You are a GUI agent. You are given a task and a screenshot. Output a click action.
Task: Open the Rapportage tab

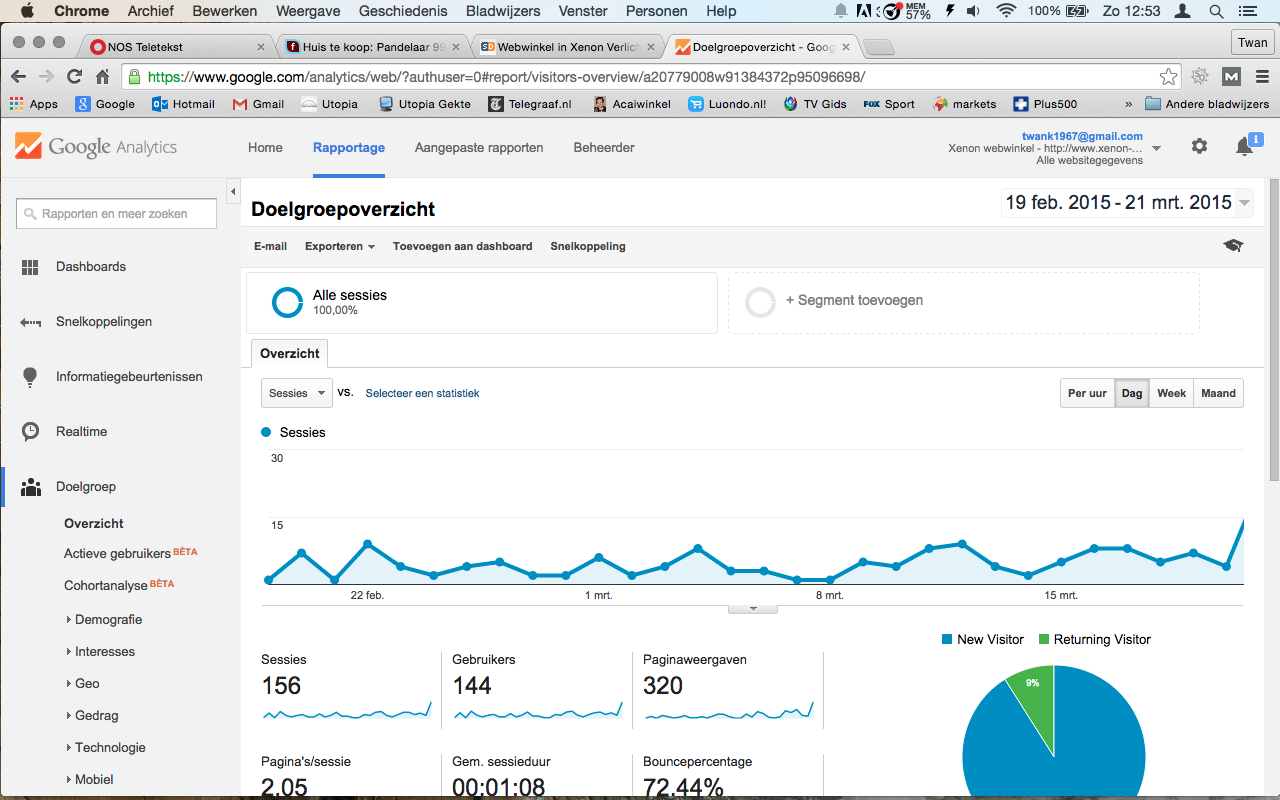349,147
